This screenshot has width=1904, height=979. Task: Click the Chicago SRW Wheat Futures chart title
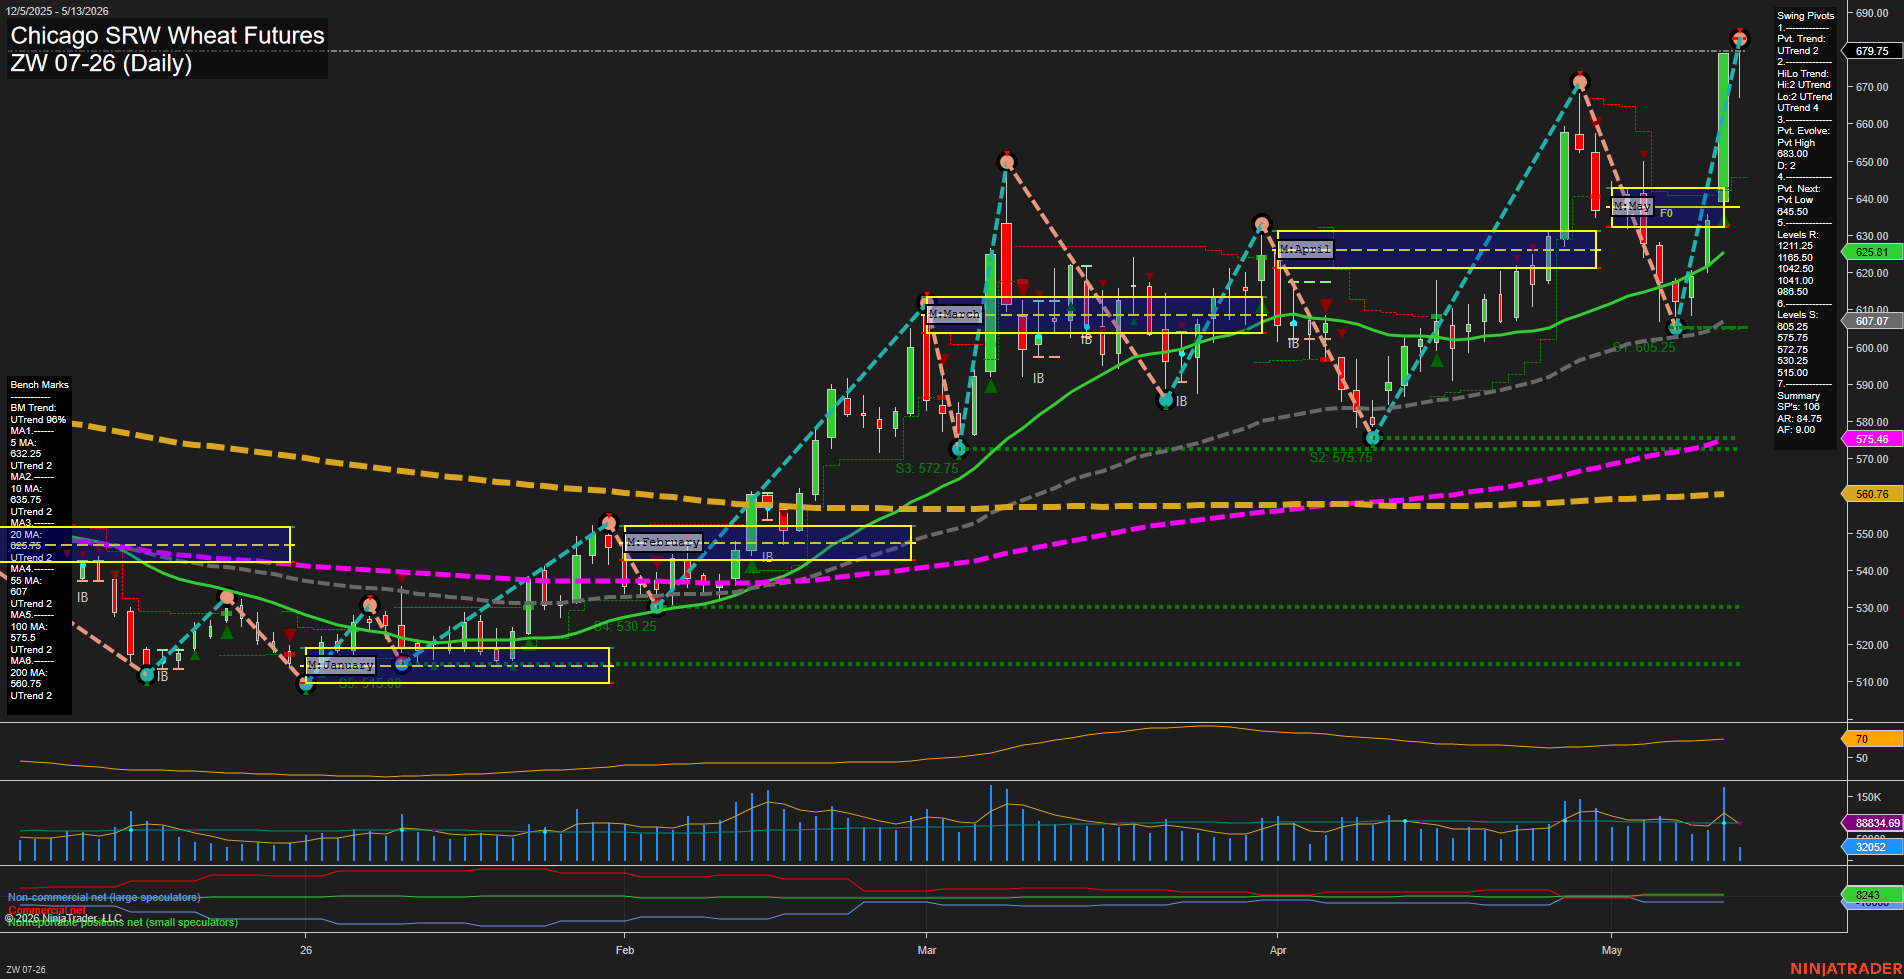167,35
